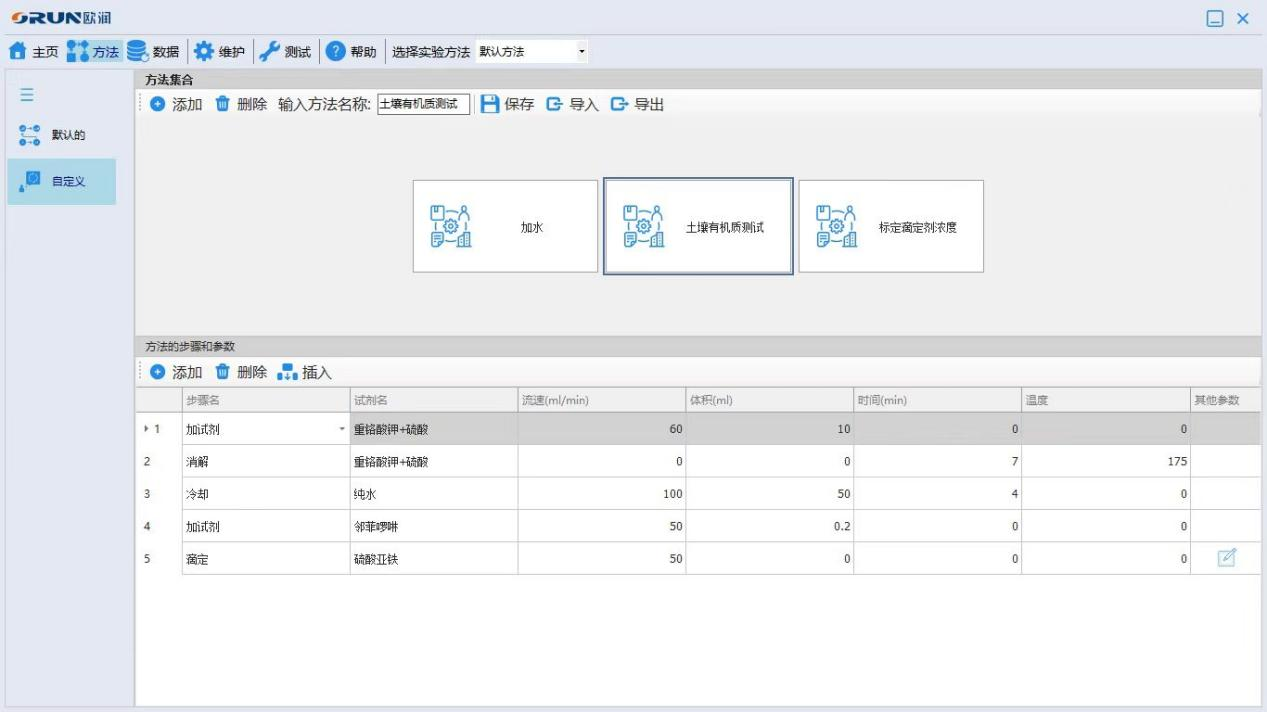
Task: Open the 数据 menu
Action: [153, 51]
